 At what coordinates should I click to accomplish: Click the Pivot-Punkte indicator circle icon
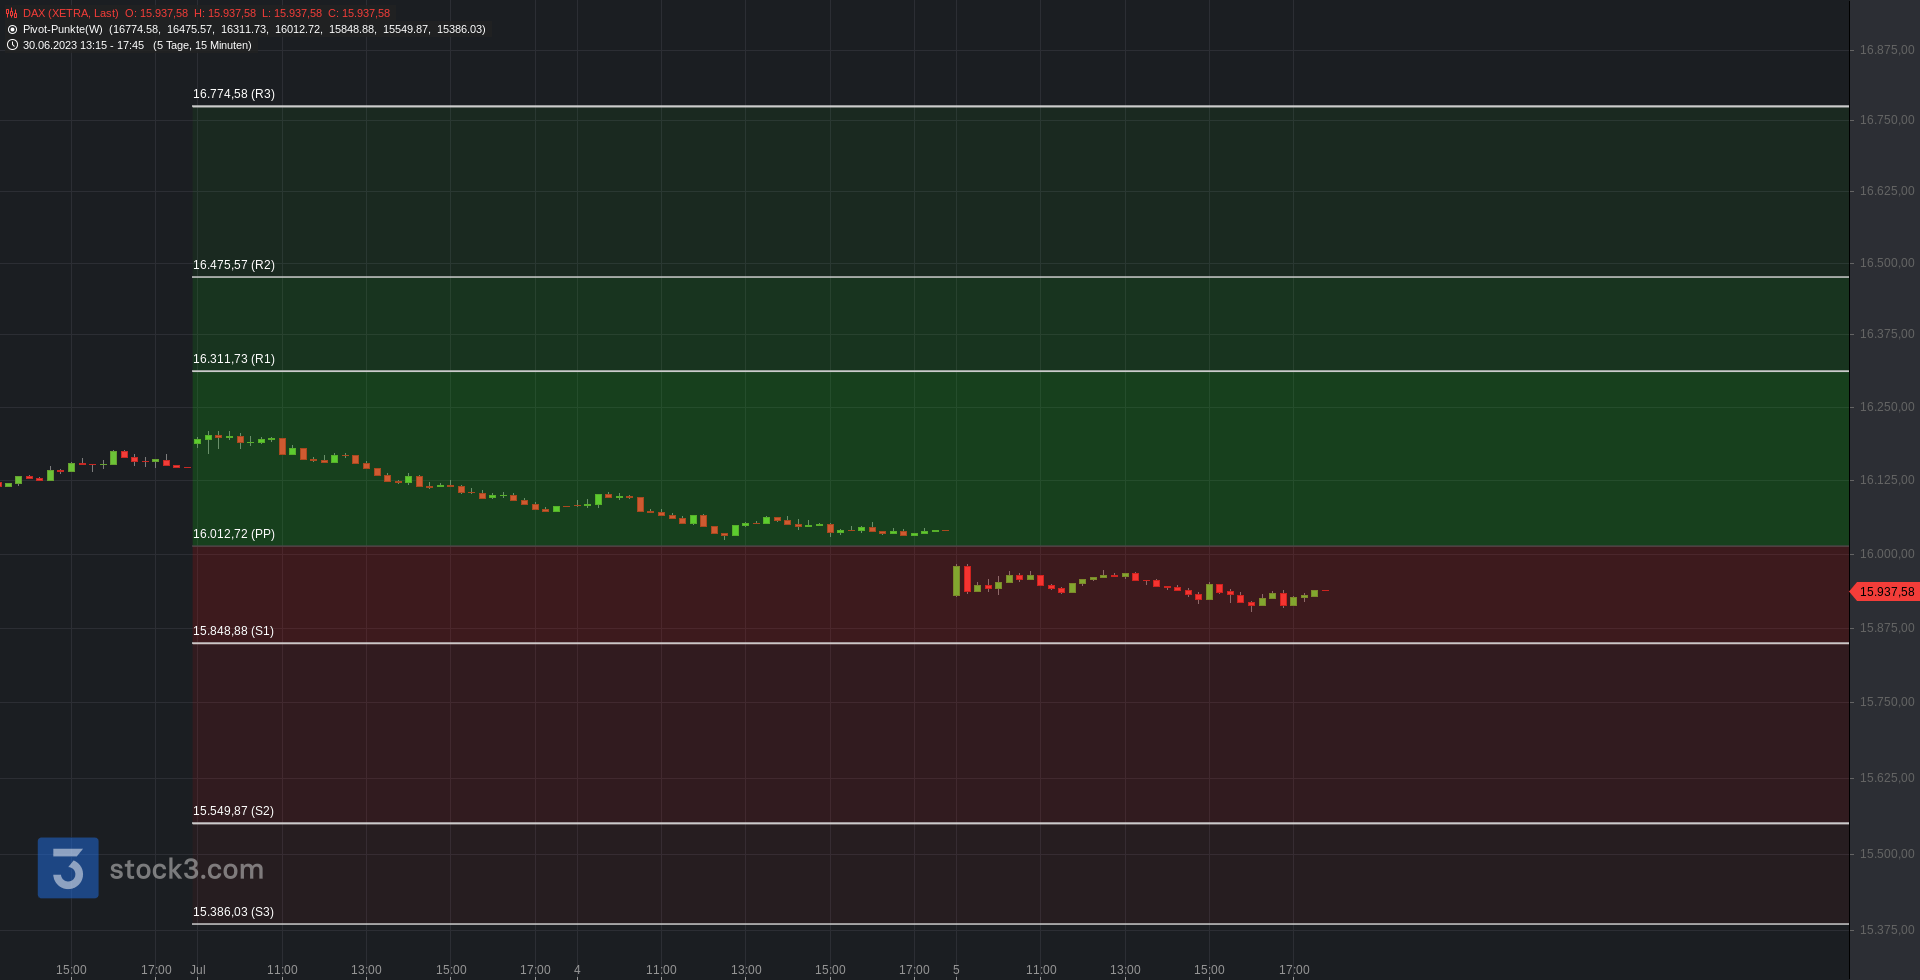pyautogui.click(x=12, y=30)
